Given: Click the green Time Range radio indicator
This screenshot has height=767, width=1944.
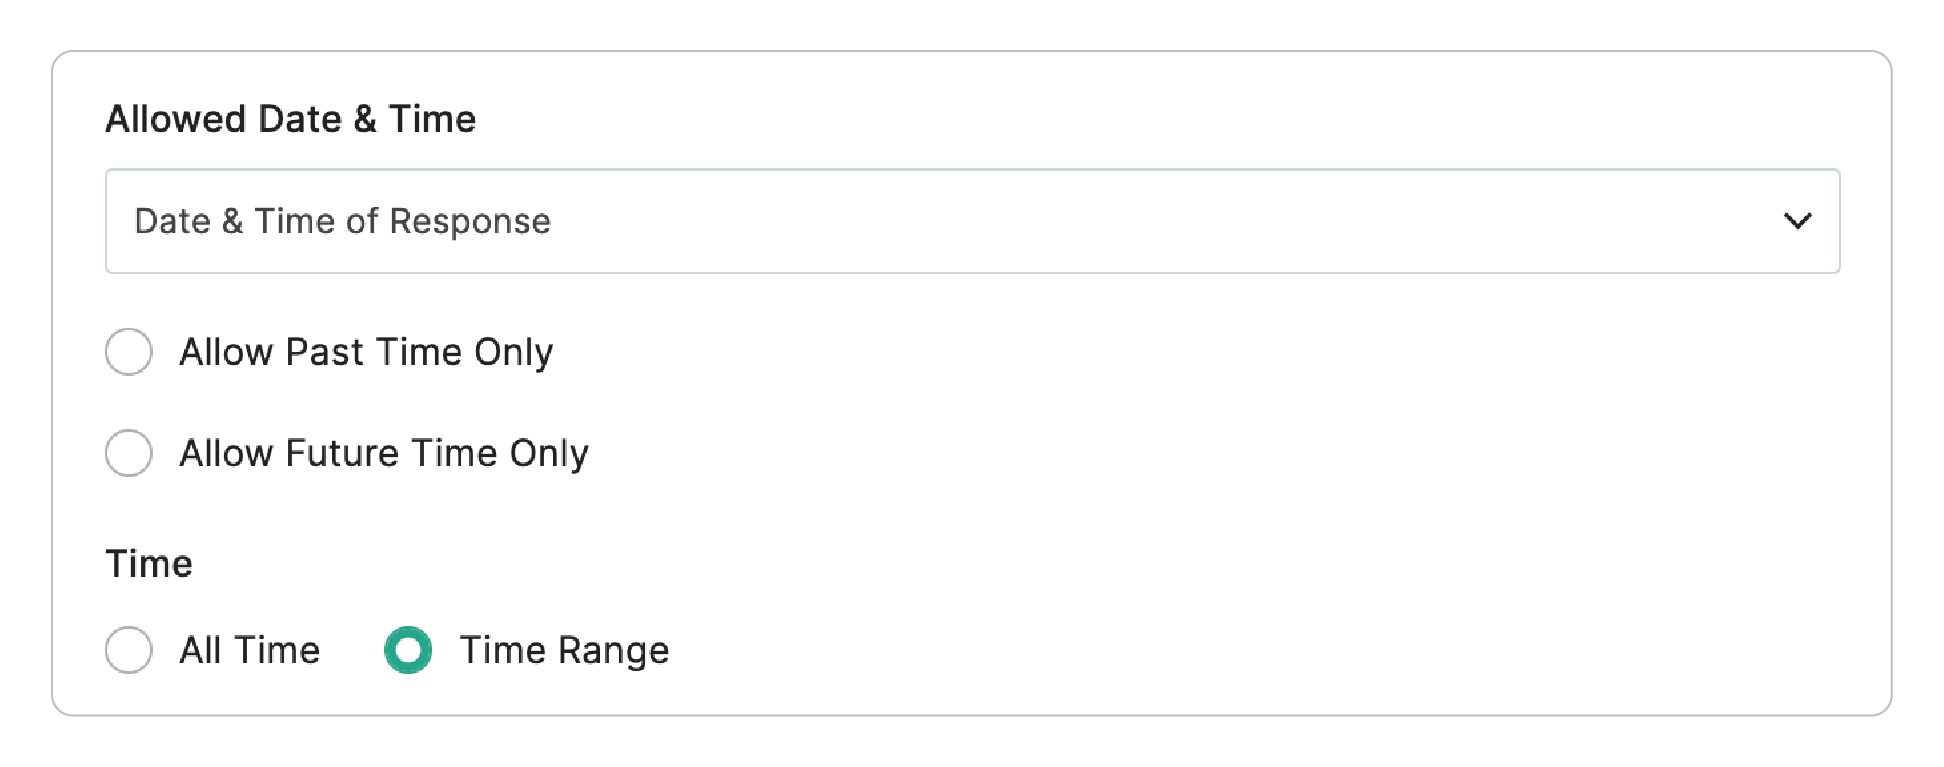Looking at the screenshot, I should pyautogui.click(x=408, y=650).
